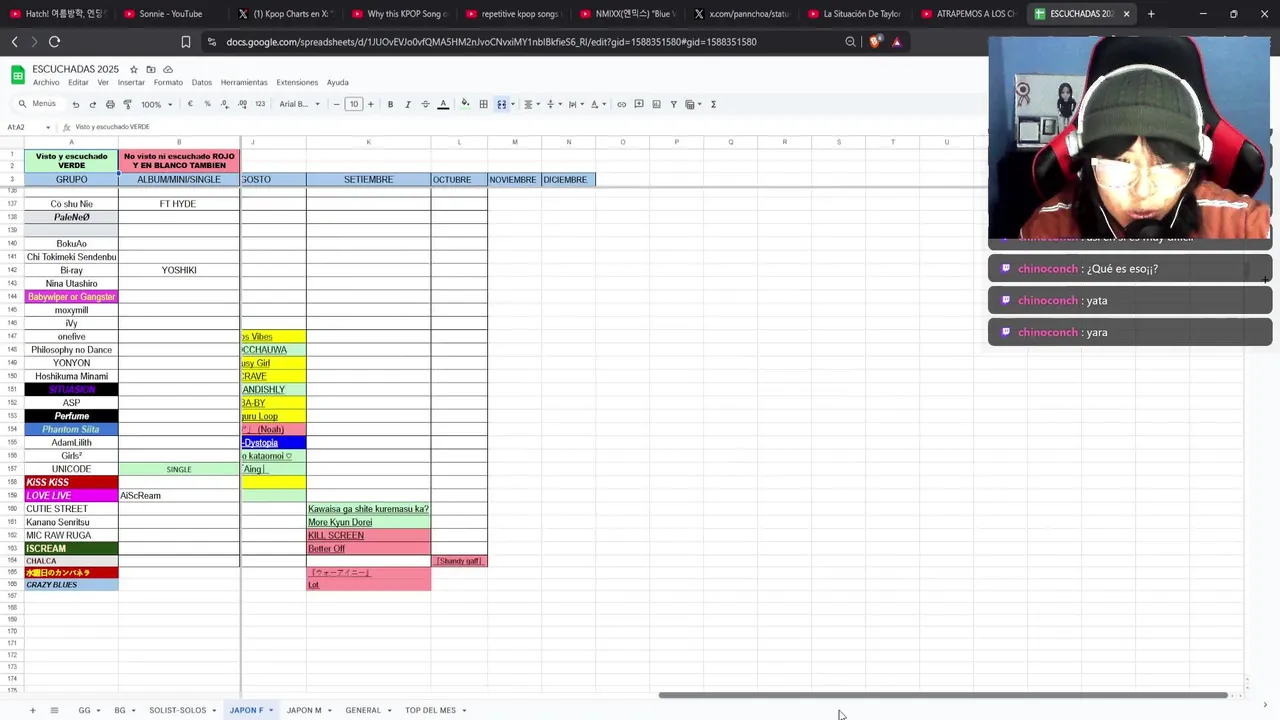
Task: Click the font size field
Action: (353, 104)
